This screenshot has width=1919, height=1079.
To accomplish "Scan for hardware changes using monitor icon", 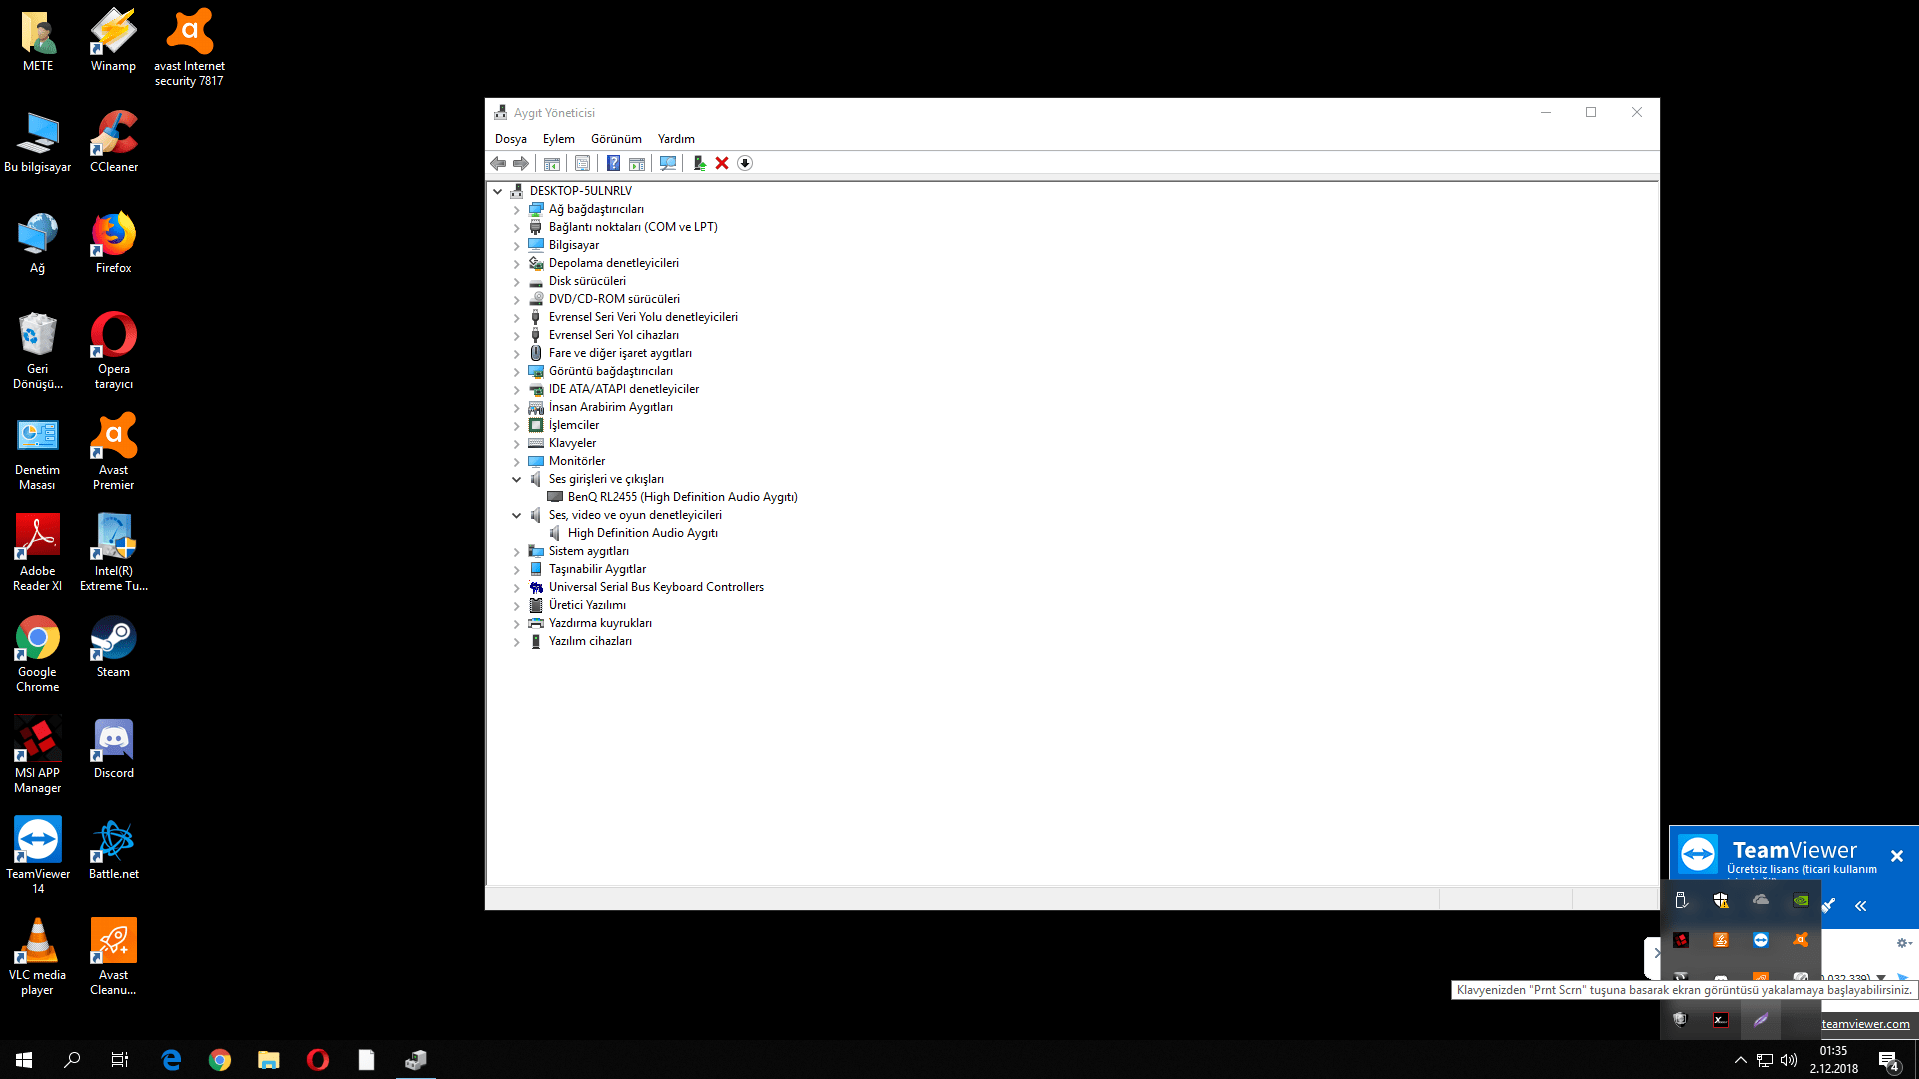I will pos(668,163).
